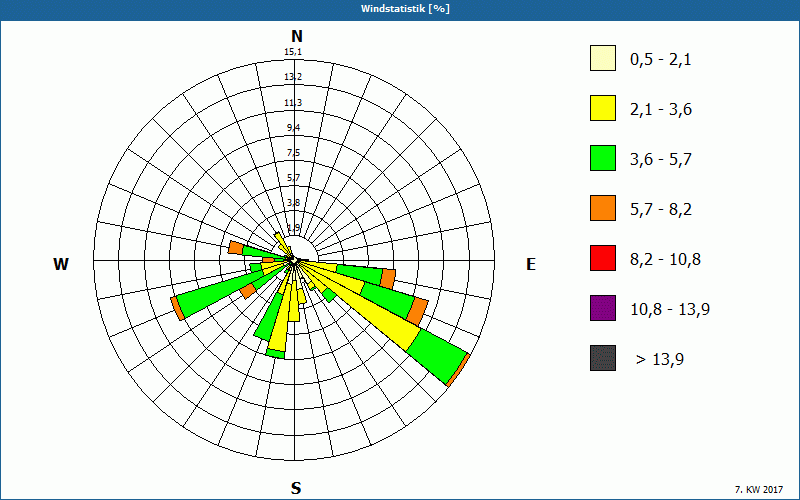The width and height of the screenshot is (800, 500).
Task: Click the pale yellow 0,5 - 2,1 swatch
Action: 603,58
